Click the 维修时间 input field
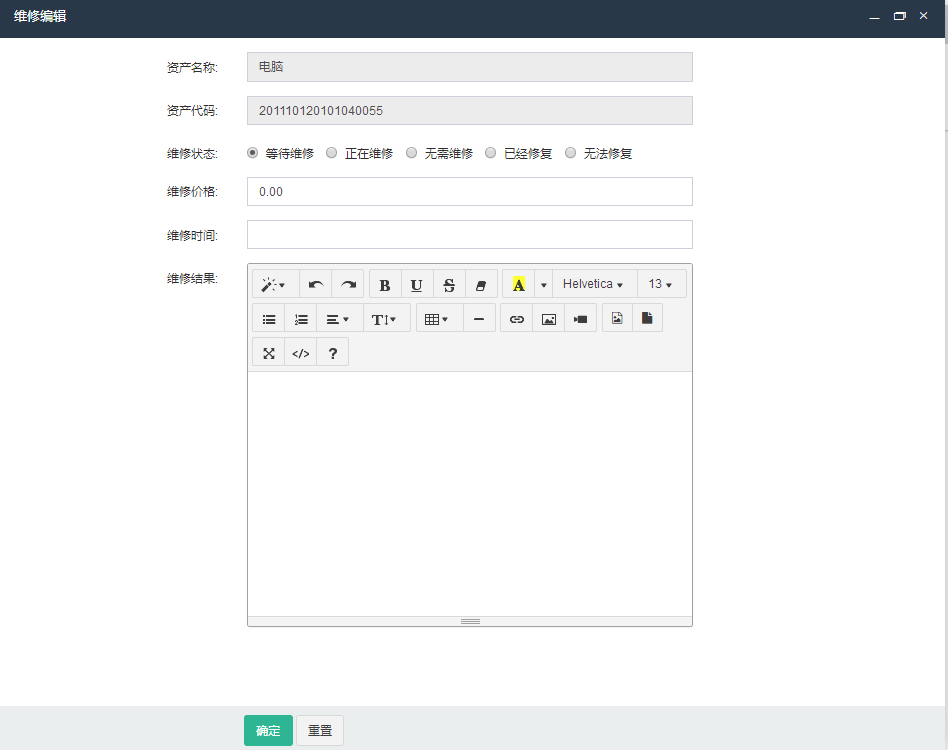Image resolution: width=948 pixels, height=750 pixels. 469,235
